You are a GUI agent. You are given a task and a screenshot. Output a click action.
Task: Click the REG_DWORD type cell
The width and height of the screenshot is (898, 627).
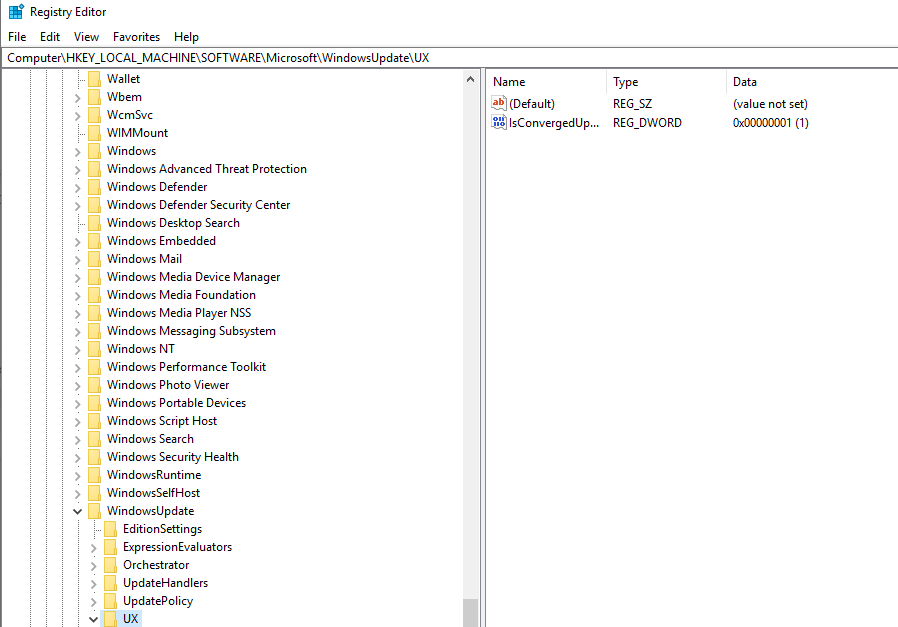[647, 123]
